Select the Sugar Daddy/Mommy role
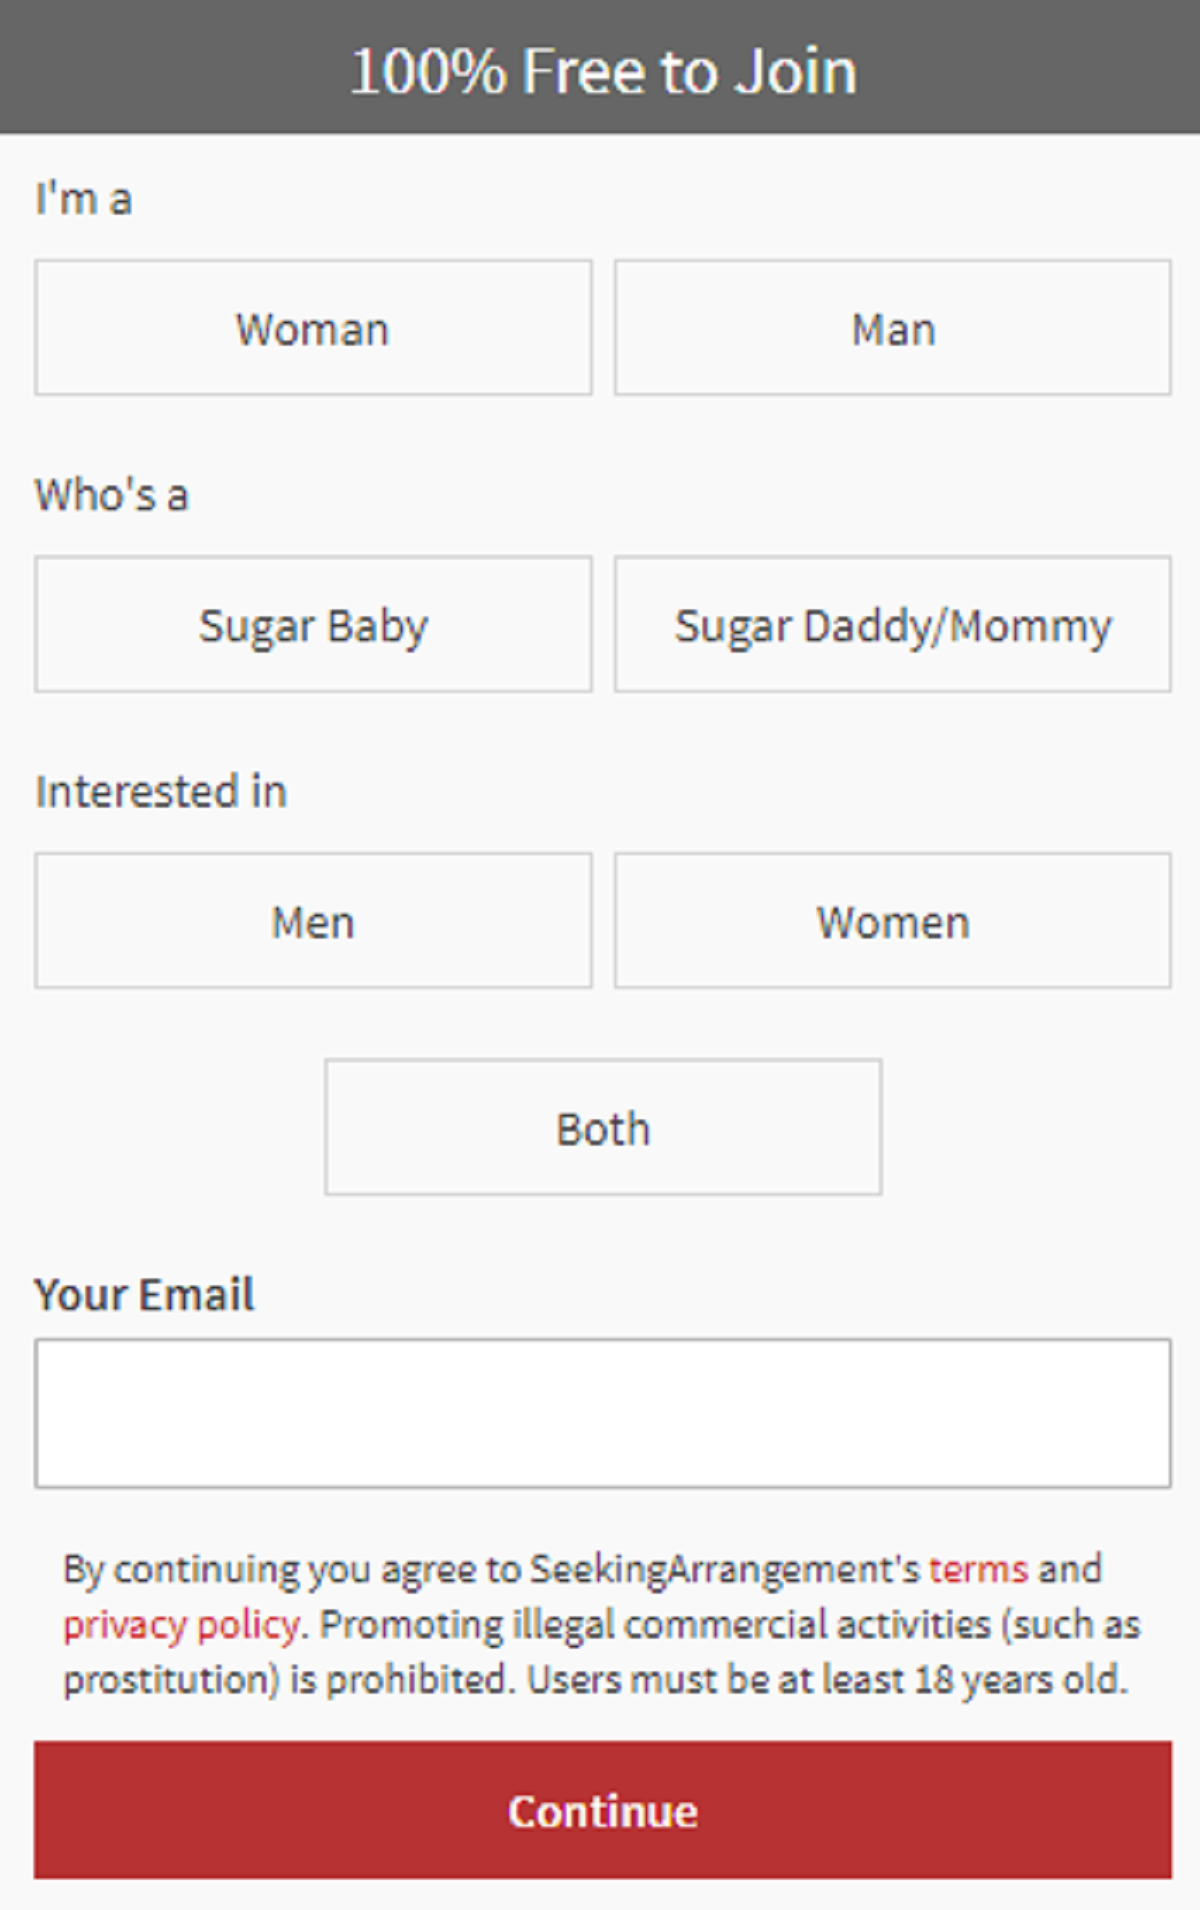Screen dimensions: 1200x1910 (892, 624)
